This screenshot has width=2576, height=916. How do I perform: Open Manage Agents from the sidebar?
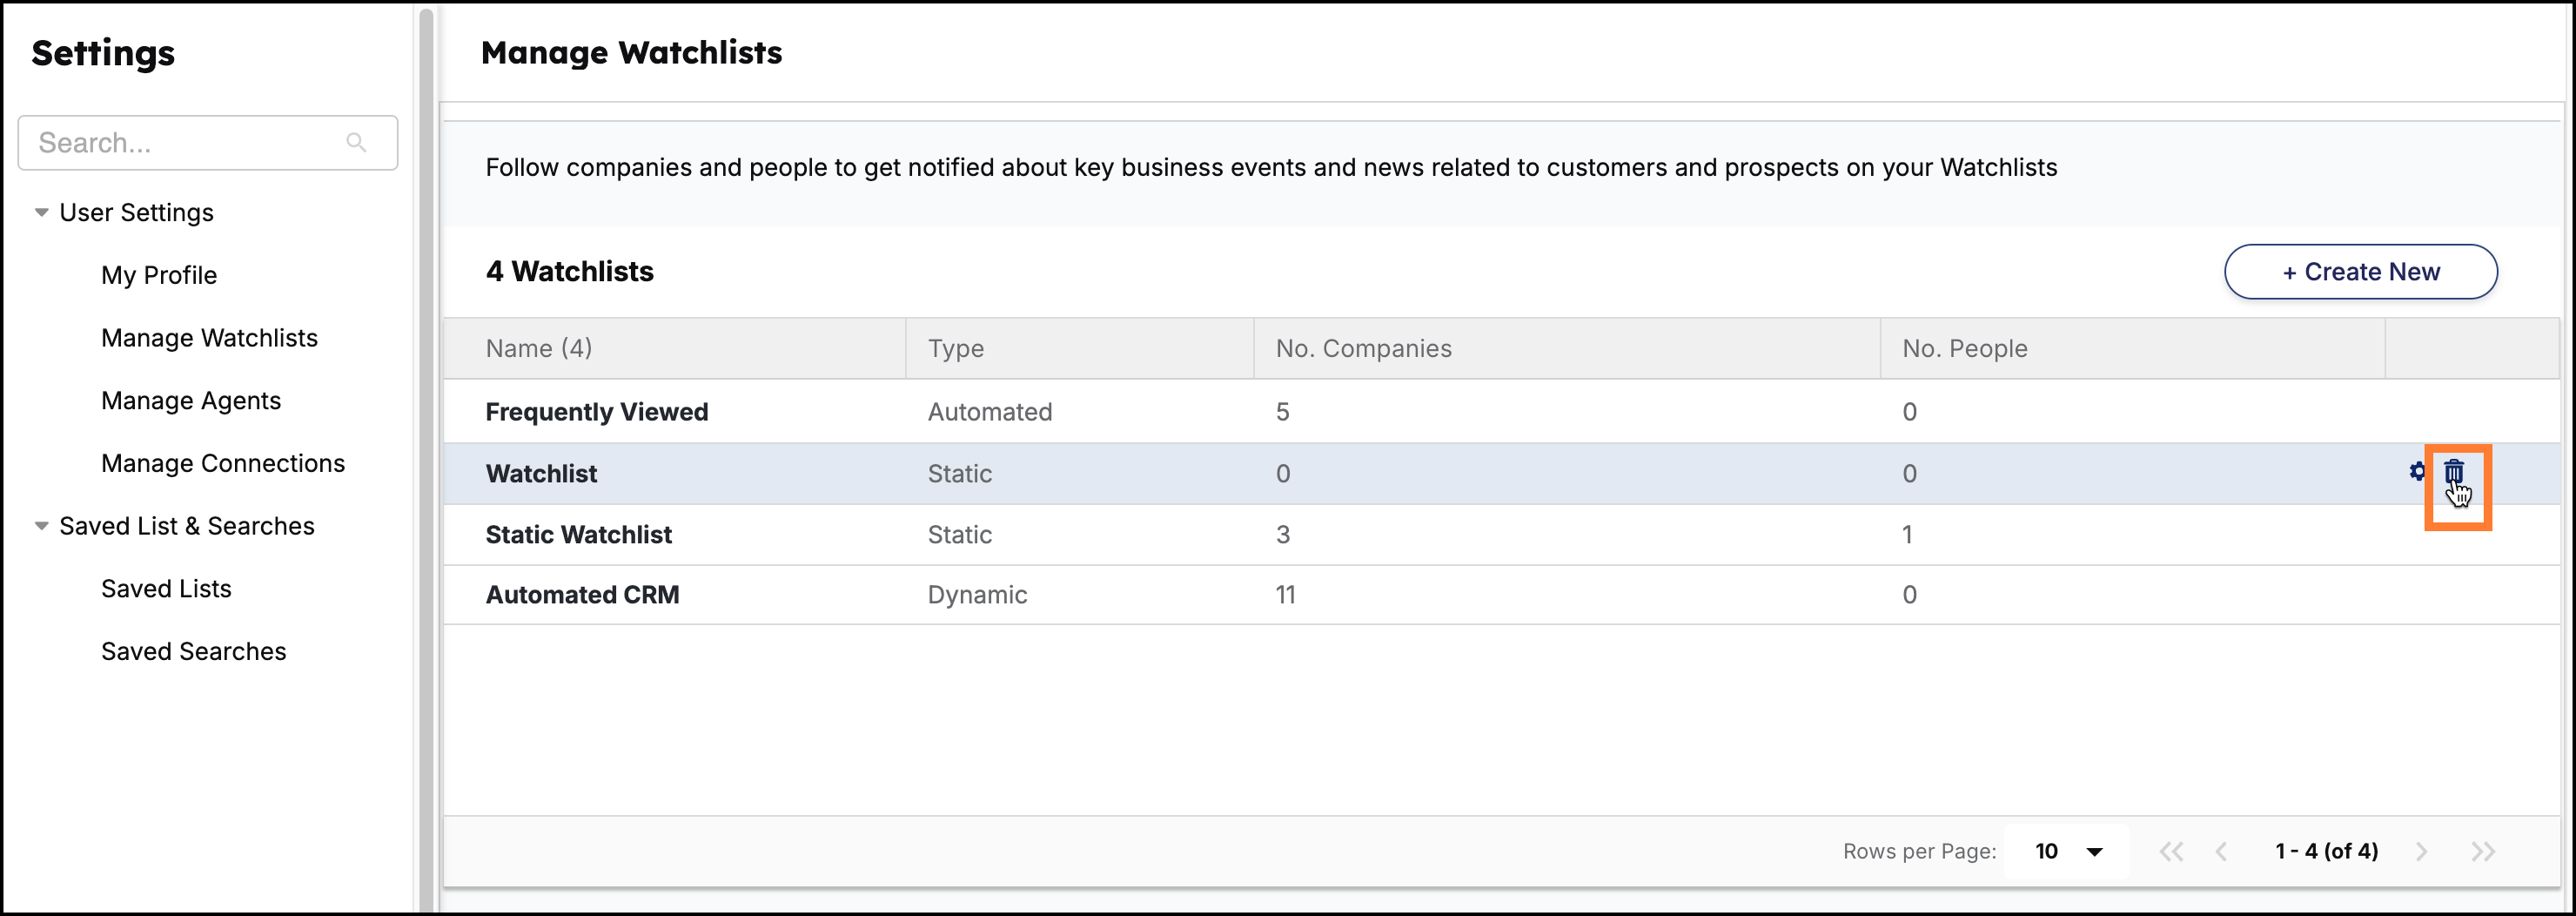(x=191, y=400)
